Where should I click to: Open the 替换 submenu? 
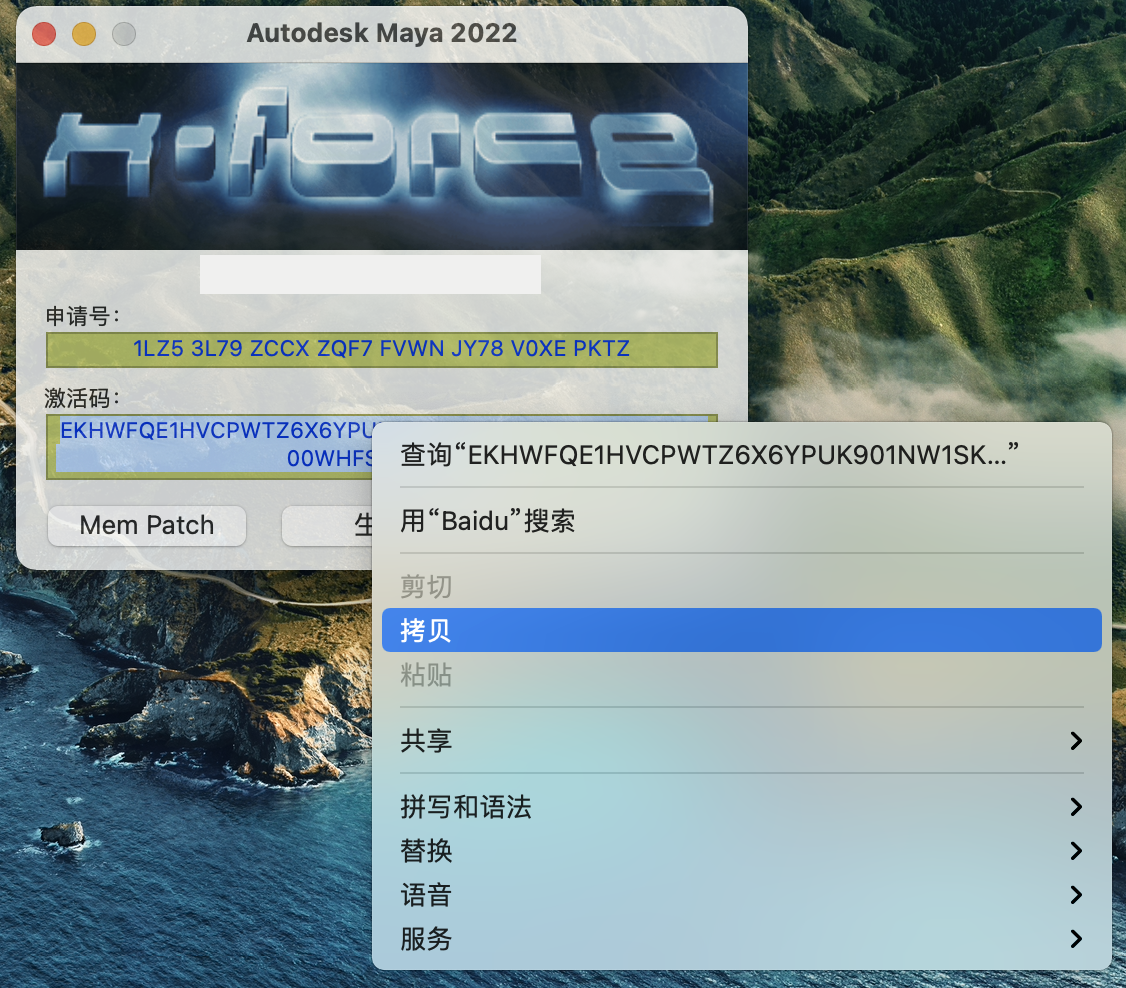(741, 851)
